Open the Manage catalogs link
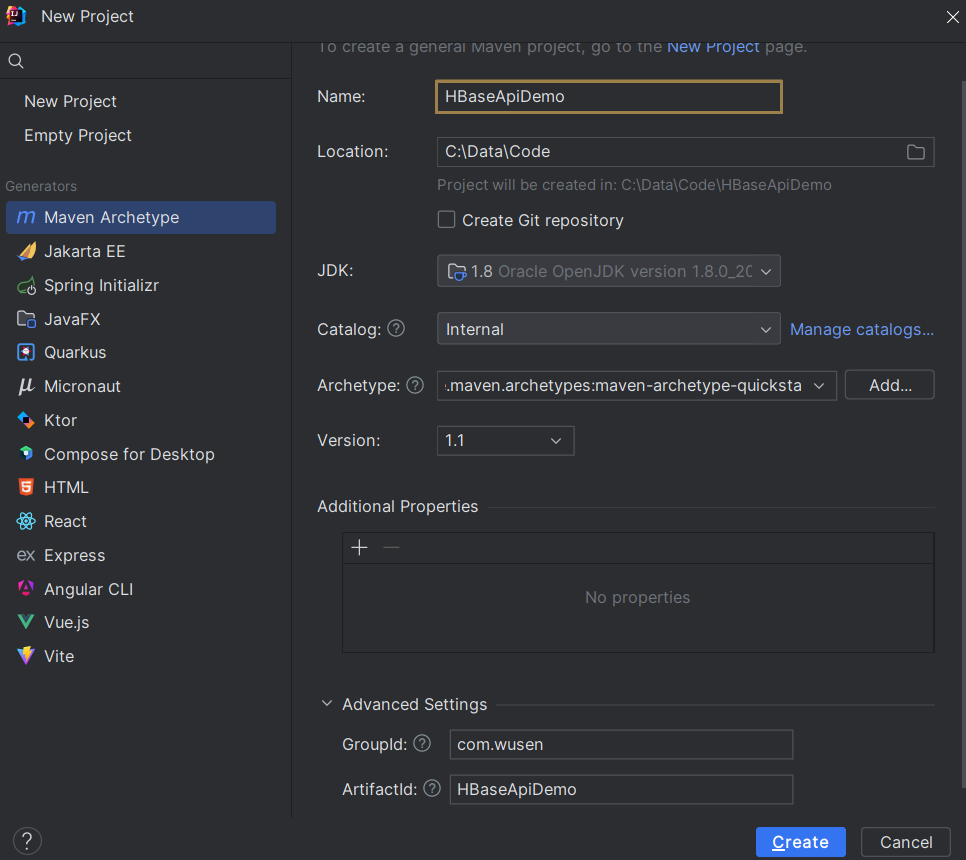 coord(861,329)
